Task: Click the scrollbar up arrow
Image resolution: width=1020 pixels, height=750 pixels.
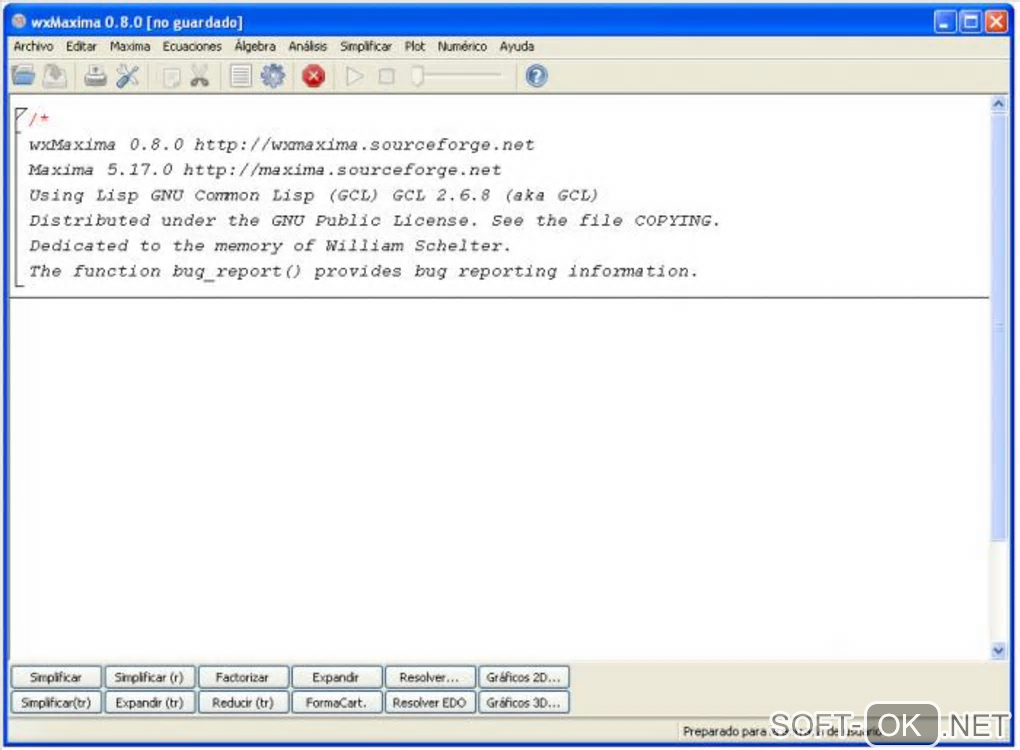Action: point(999,104)
